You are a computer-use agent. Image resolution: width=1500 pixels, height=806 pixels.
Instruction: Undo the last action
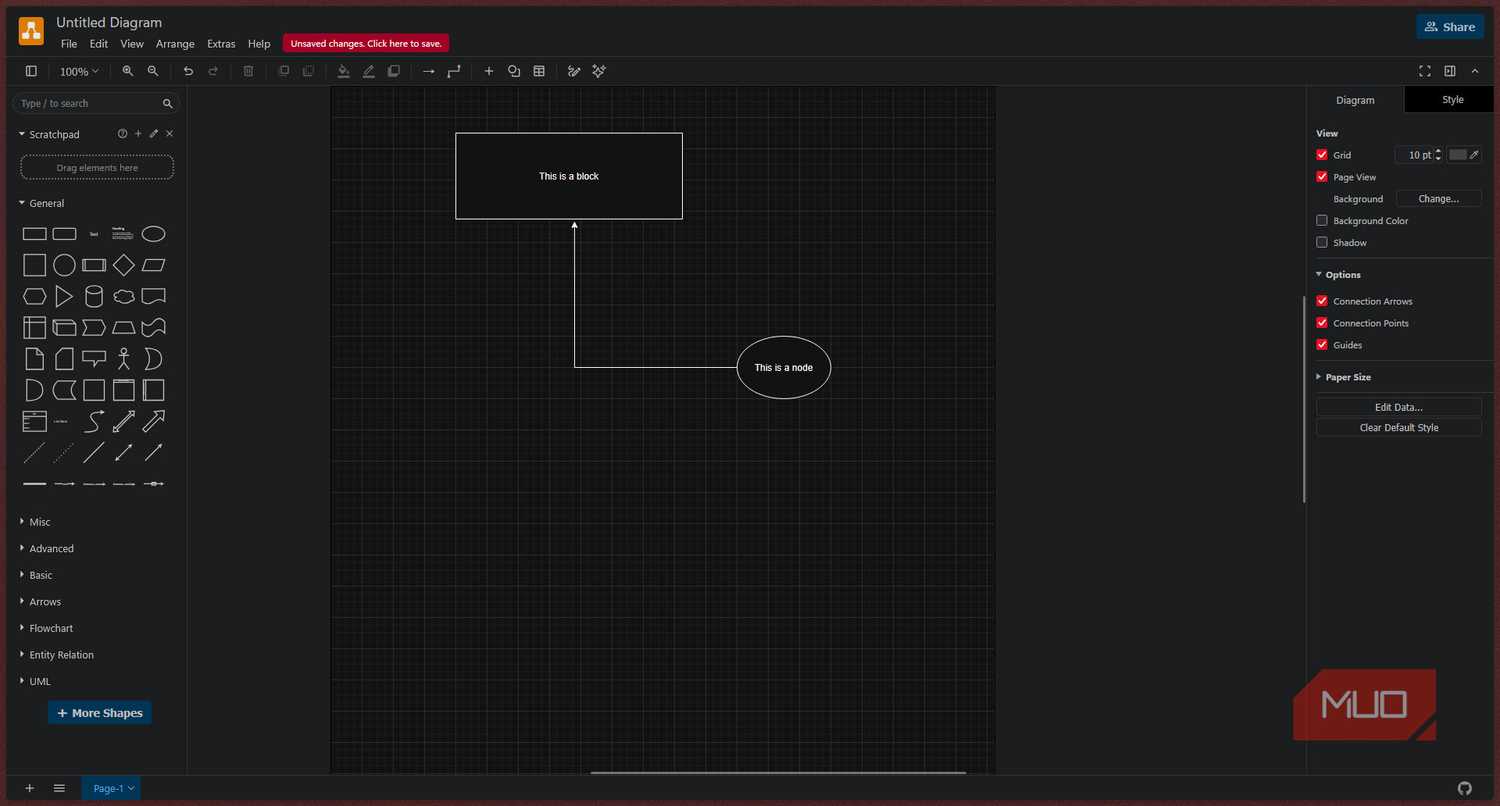tap(188, 71)
